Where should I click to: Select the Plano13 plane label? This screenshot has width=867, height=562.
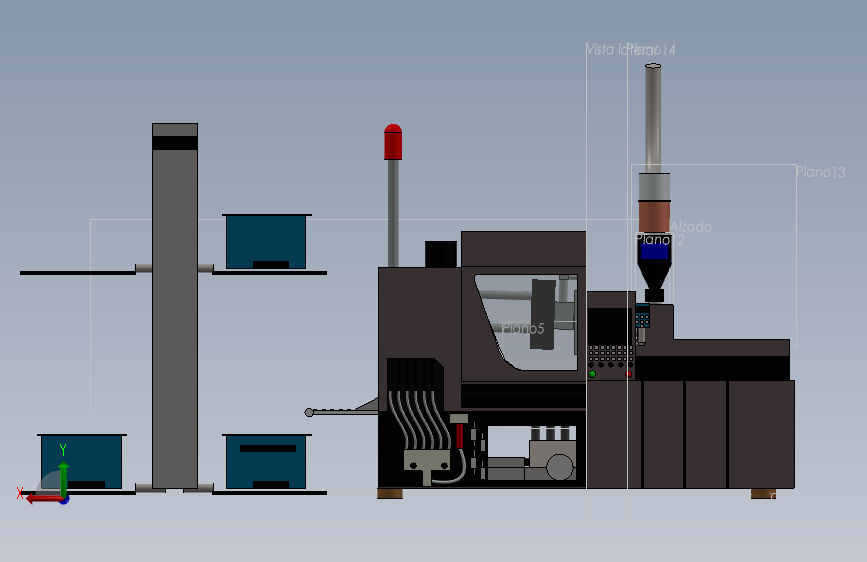tap(820, 173)
